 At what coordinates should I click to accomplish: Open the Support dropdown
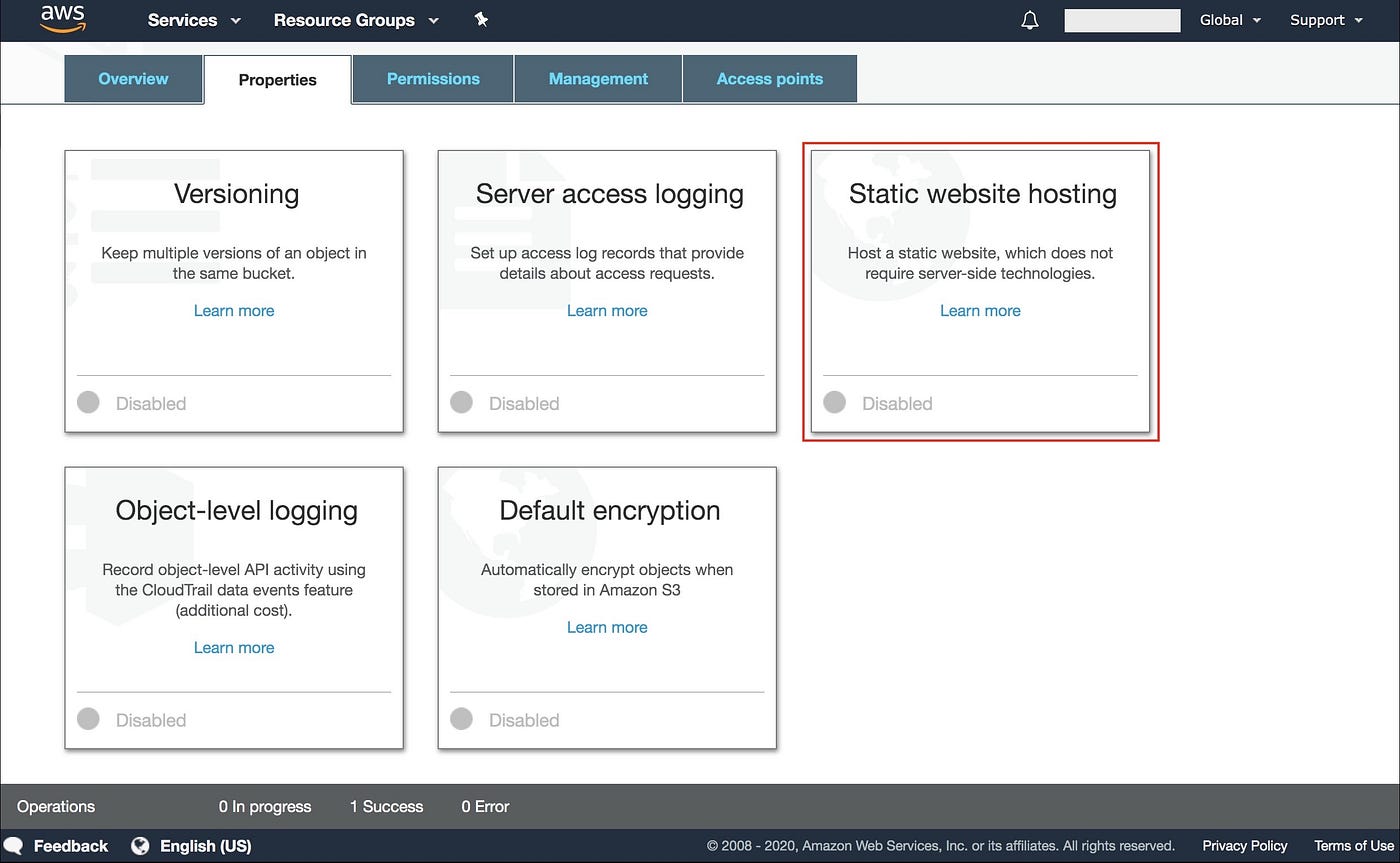pos(1325,19)
